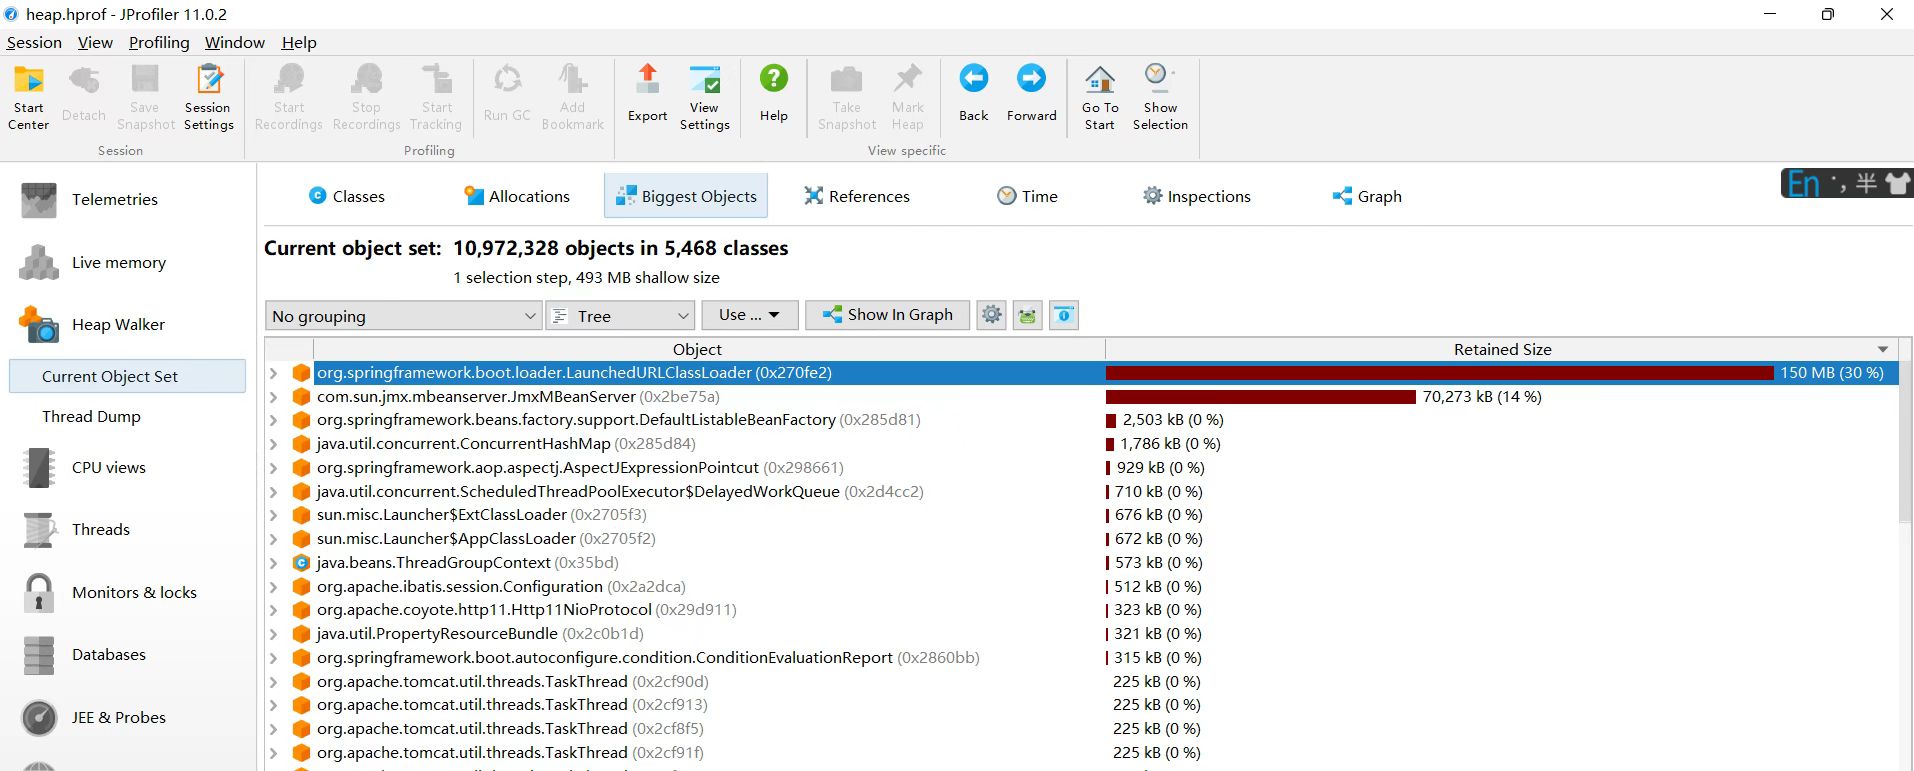Click the Save Snapshot icon
The width and height of the screenshot is (1914, 771).
tap(146, 98)
